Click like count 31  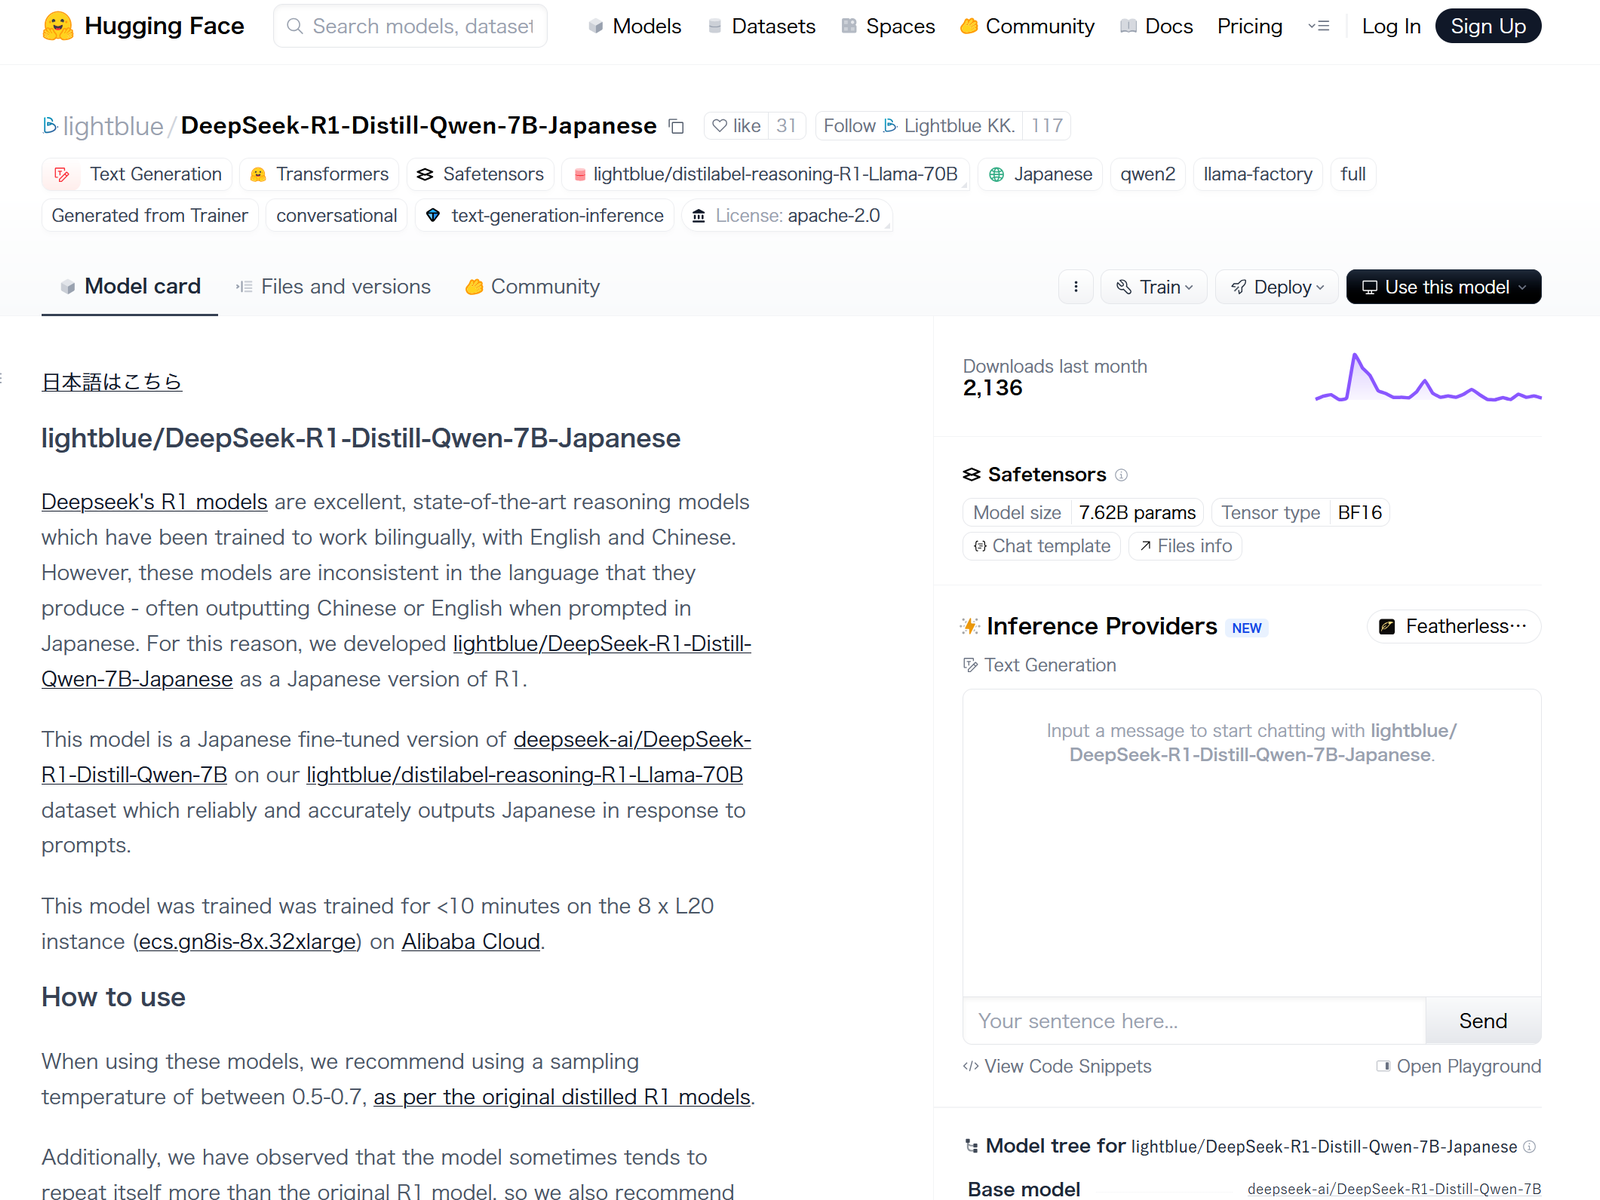786,126
